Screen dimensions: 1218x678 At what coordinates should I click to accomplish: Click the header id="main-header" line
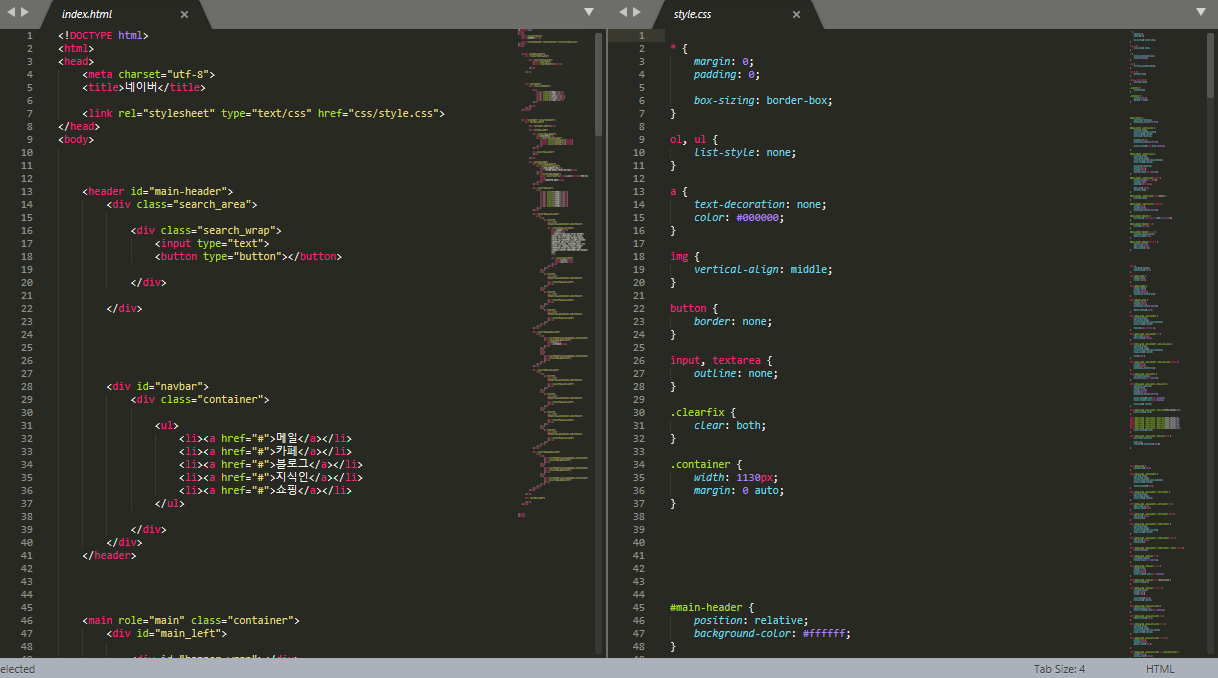tap(157, 191)
